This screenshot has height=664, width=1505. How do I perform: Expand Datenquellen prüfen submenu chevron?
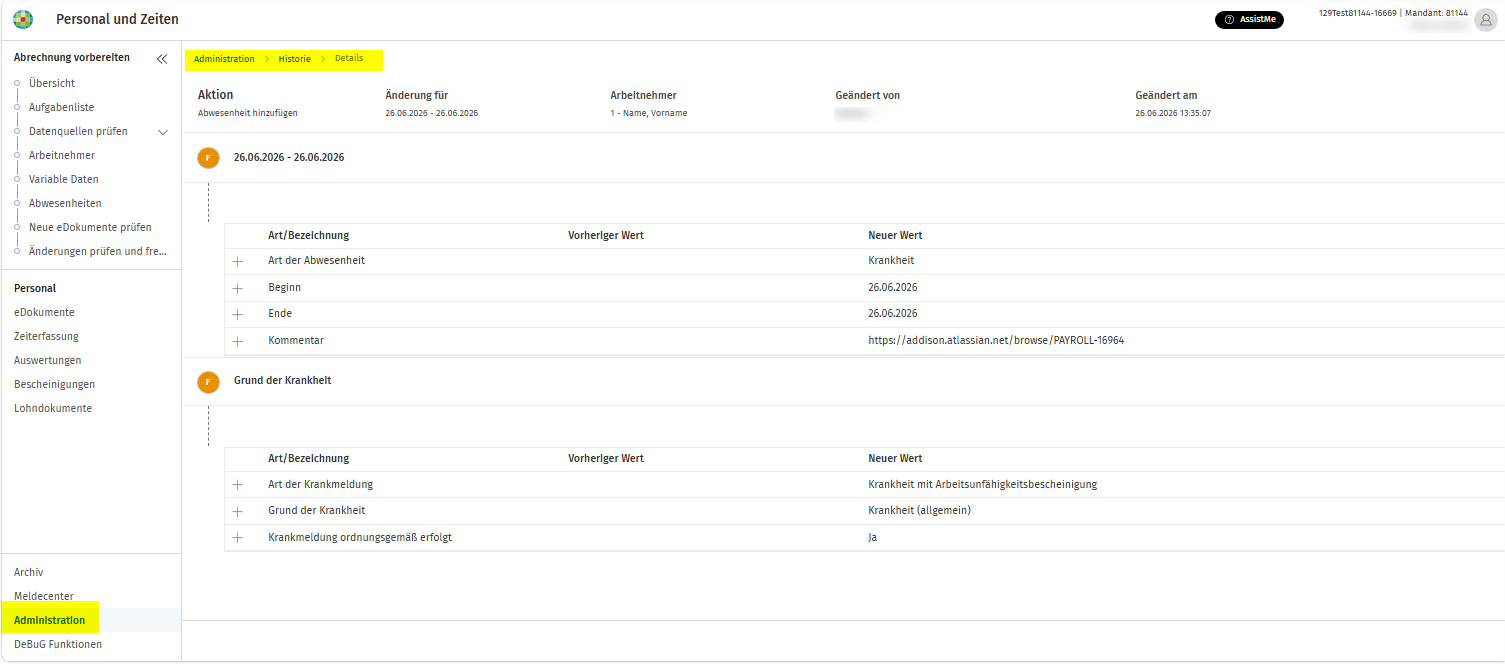[x=163, y=132]
